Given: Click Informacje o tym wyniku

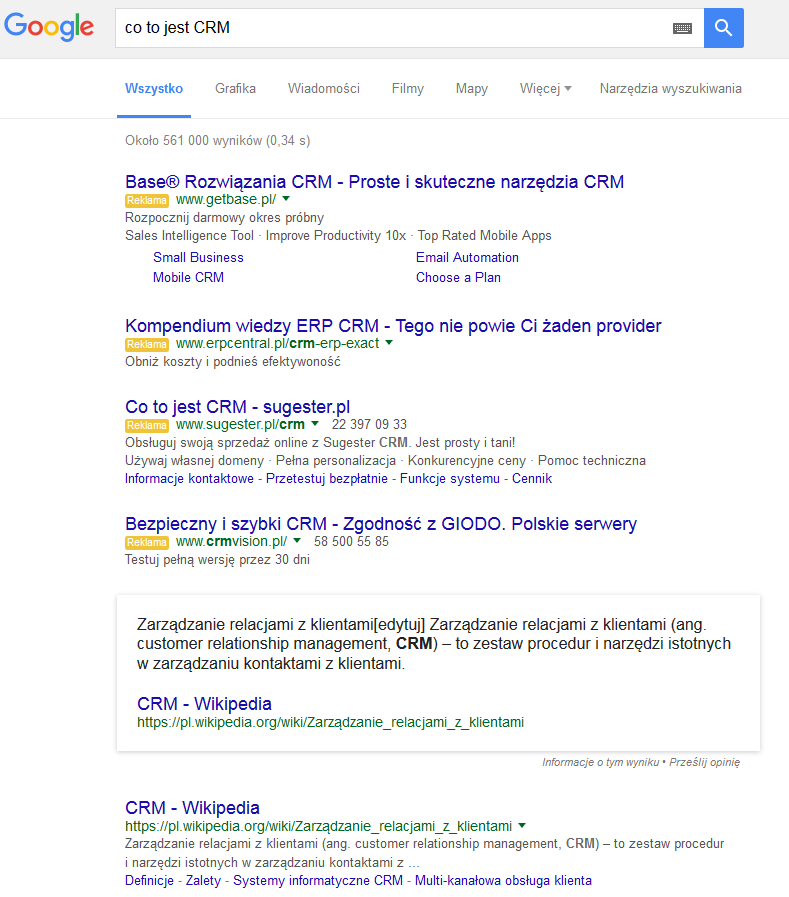Looking at the screenshot, I should pyautogui.click(x=600, y=763).
